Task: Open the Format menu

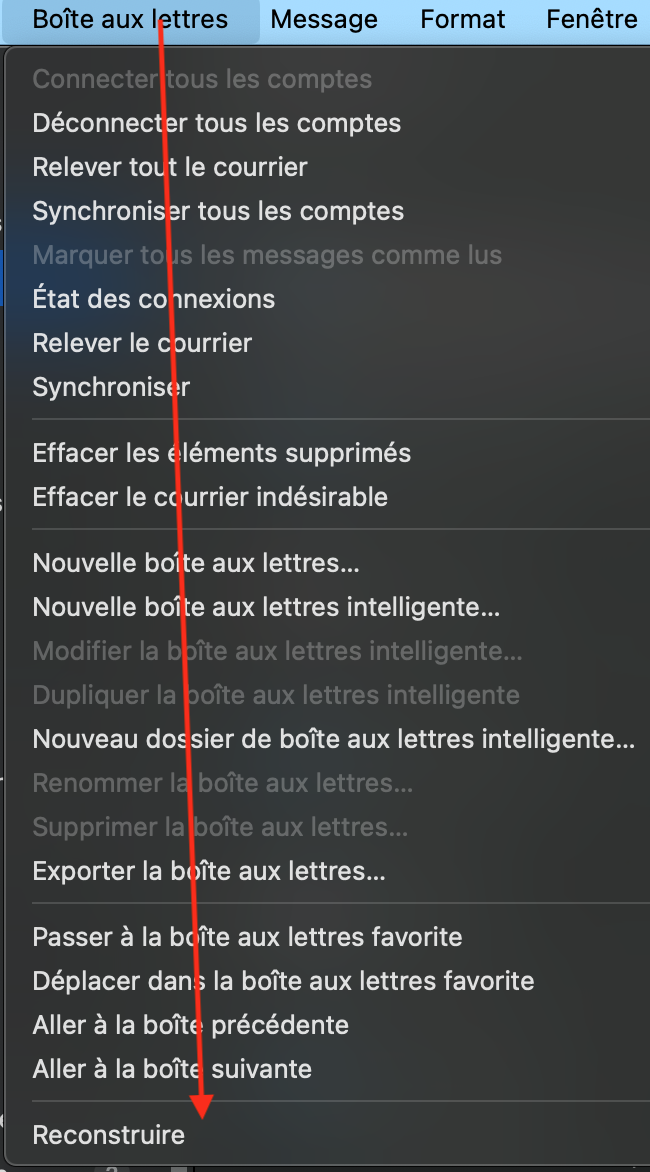Action: [x=463, y=19]
